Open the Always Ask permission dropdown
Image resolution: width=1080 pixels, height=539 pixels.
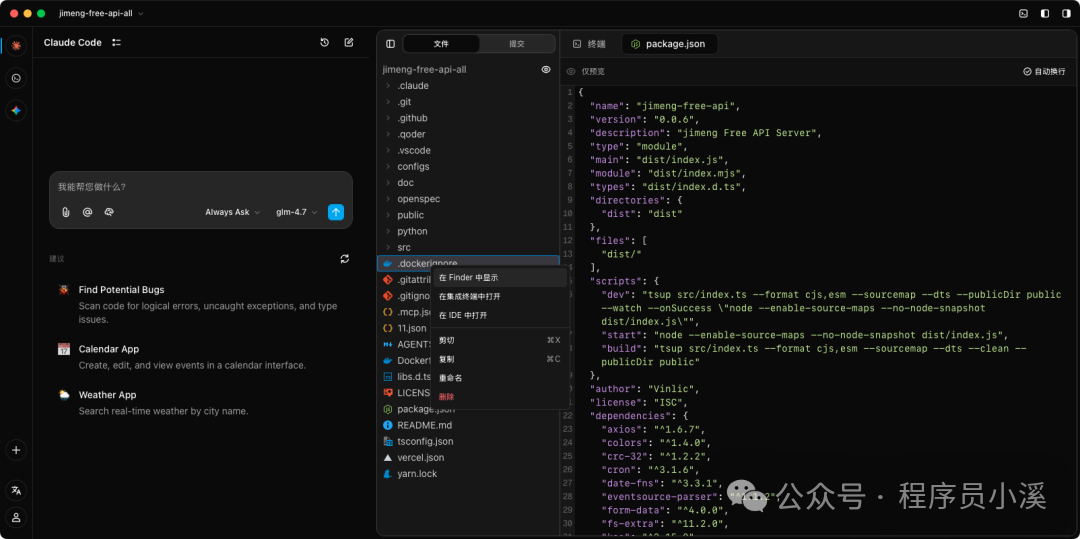click(x=233, y=212)
